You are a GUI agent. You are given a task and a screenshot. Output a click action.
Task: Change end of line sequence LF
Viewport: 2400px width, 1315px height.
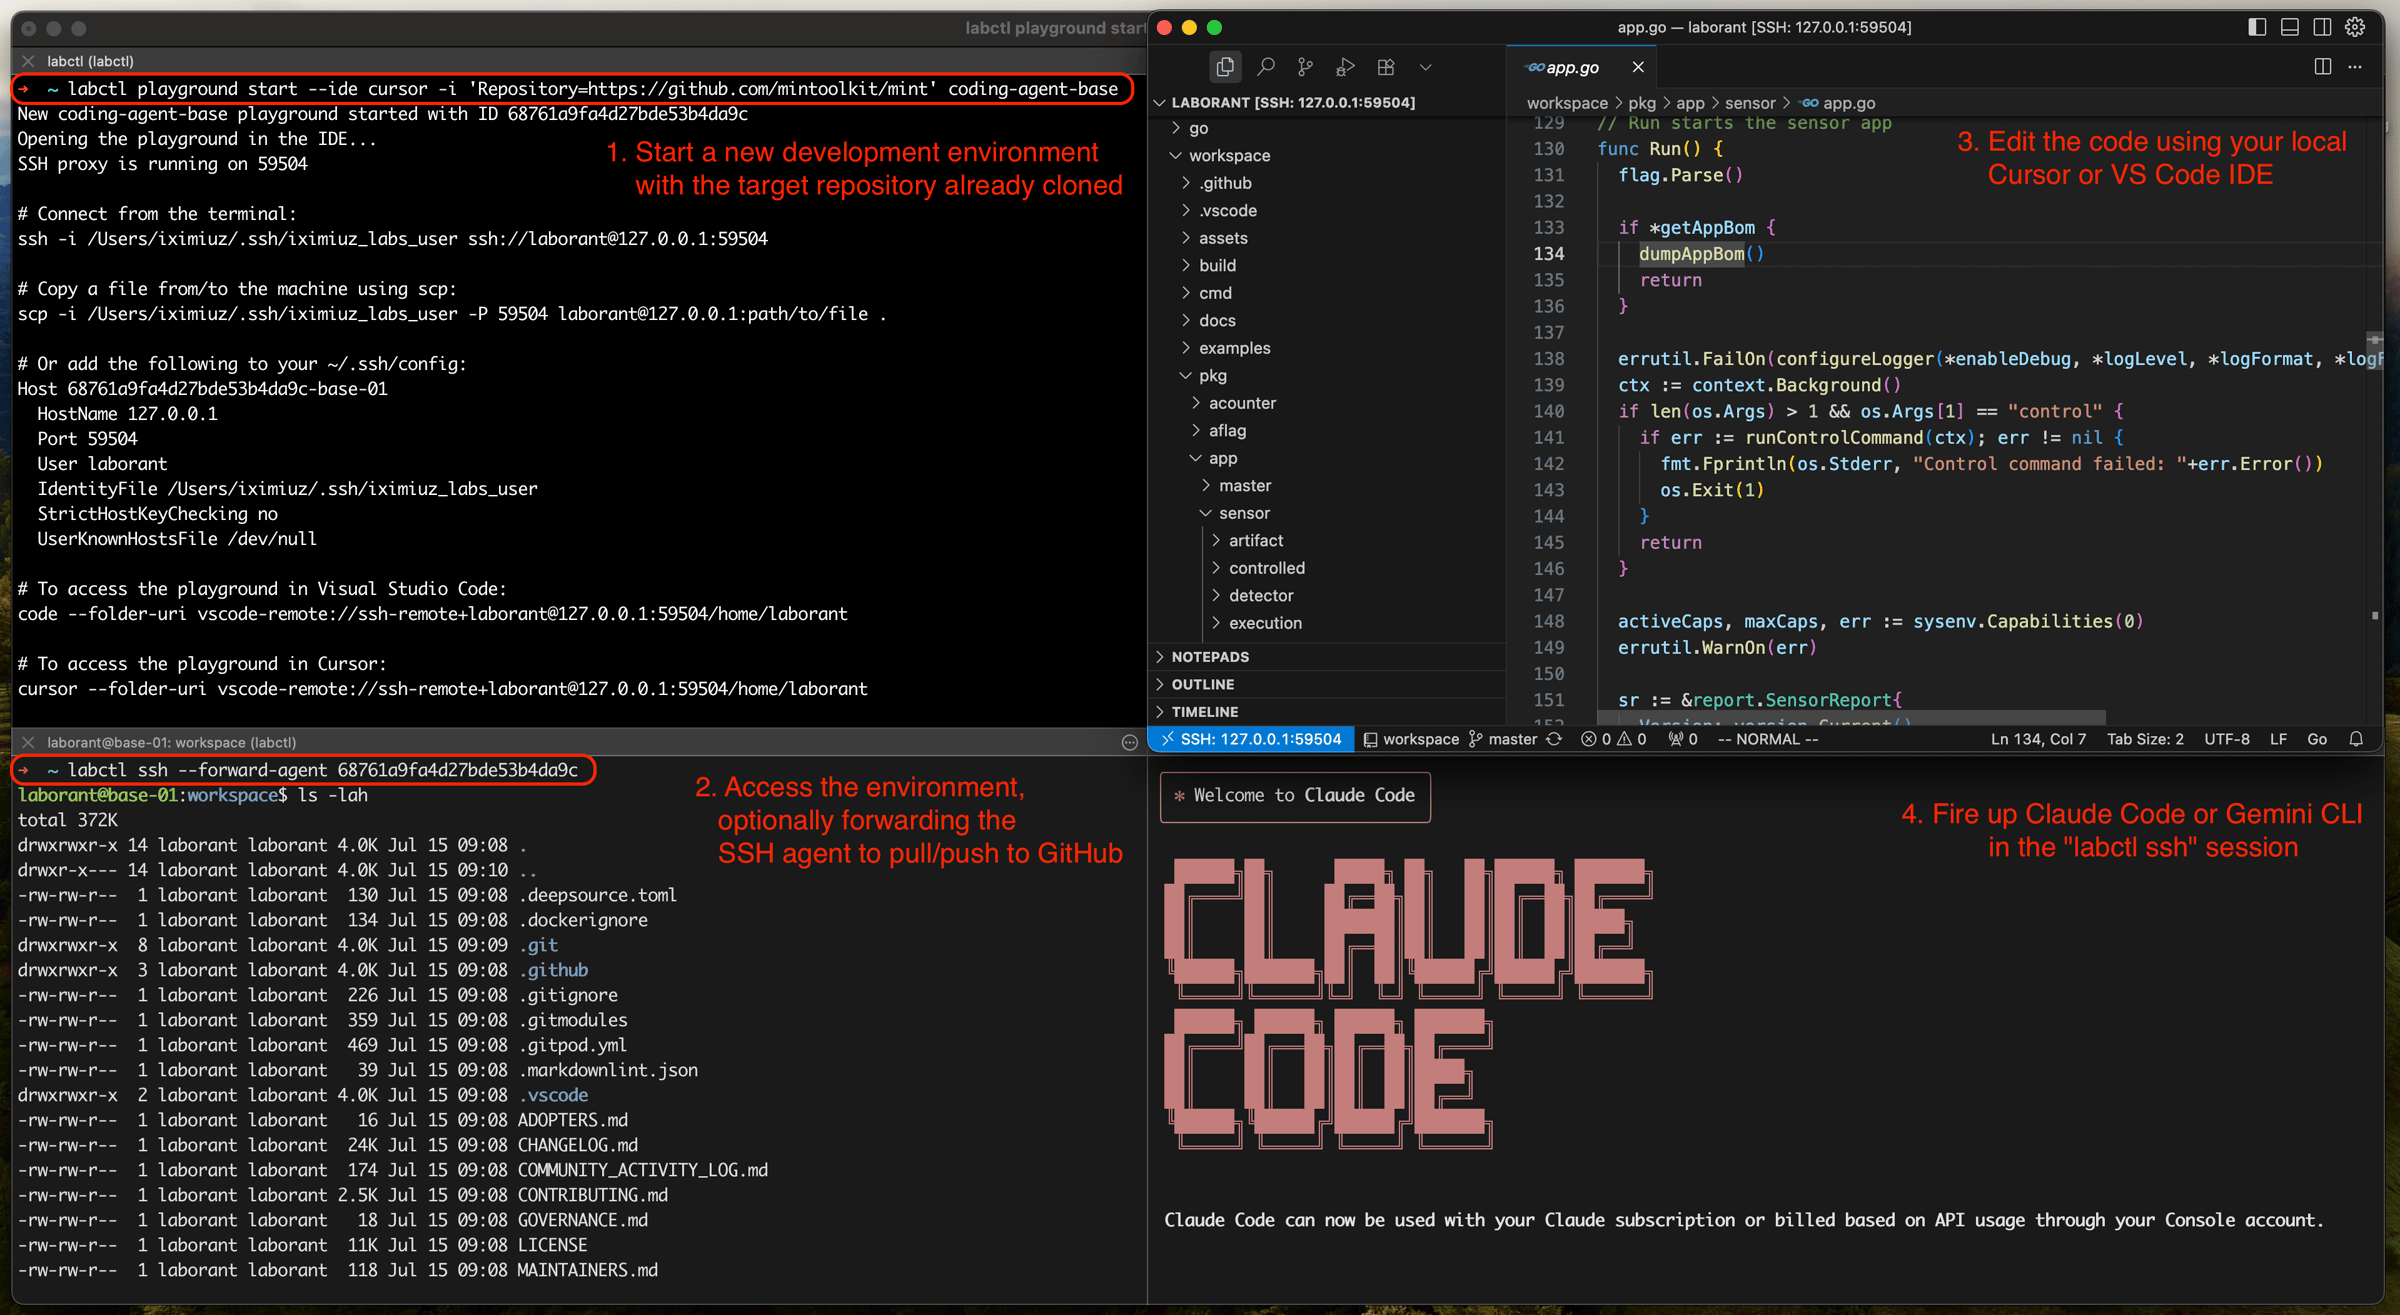[x=2278, y=739]
